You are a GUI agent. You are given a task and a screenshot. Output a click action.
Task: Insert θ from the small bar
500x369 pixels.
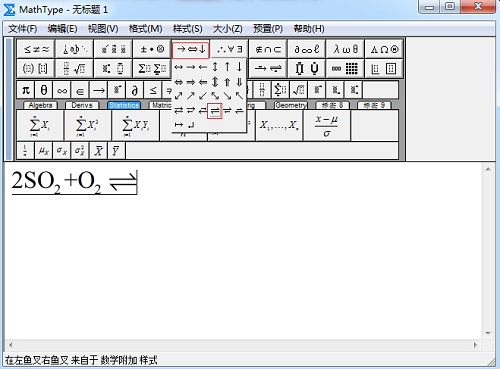tap(44, 90)
